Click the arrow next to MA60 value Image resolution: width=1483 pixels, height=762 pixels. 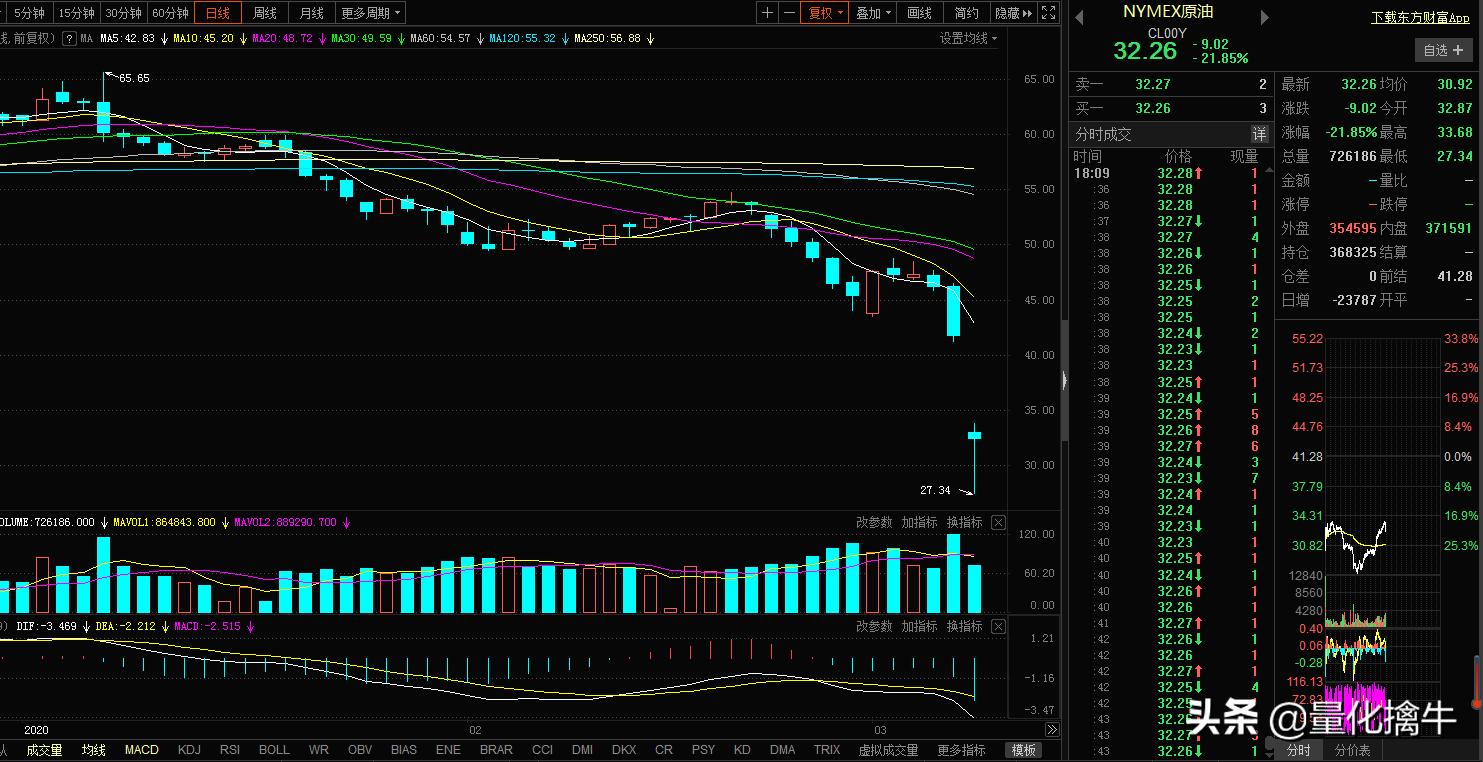click(x=479, y=39)
